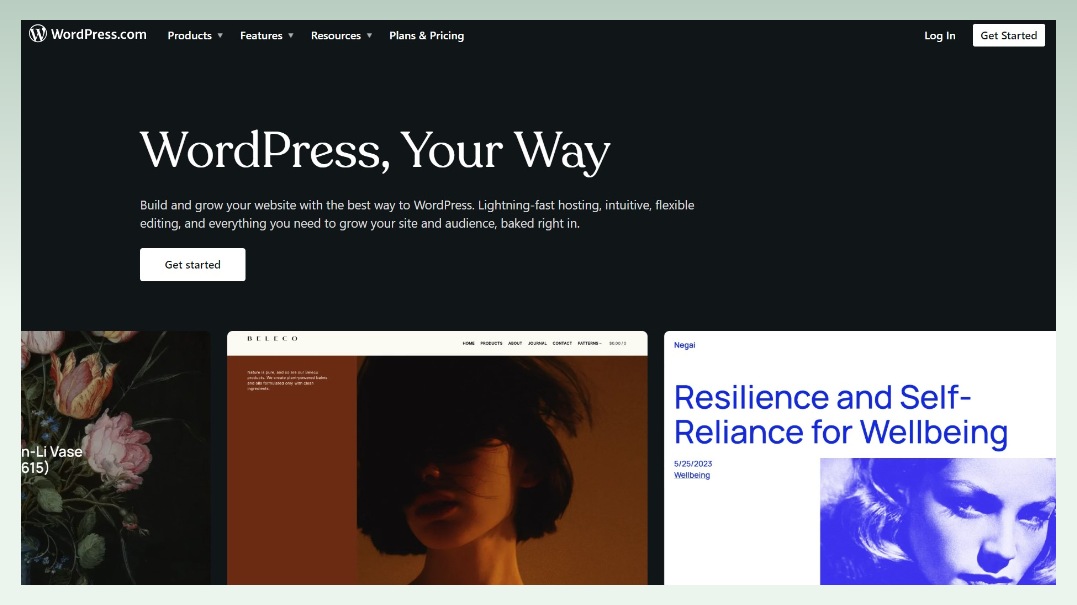Click CONTACT in the Beleco preview nav
The image size is (1077, 605).
(562, 343)
